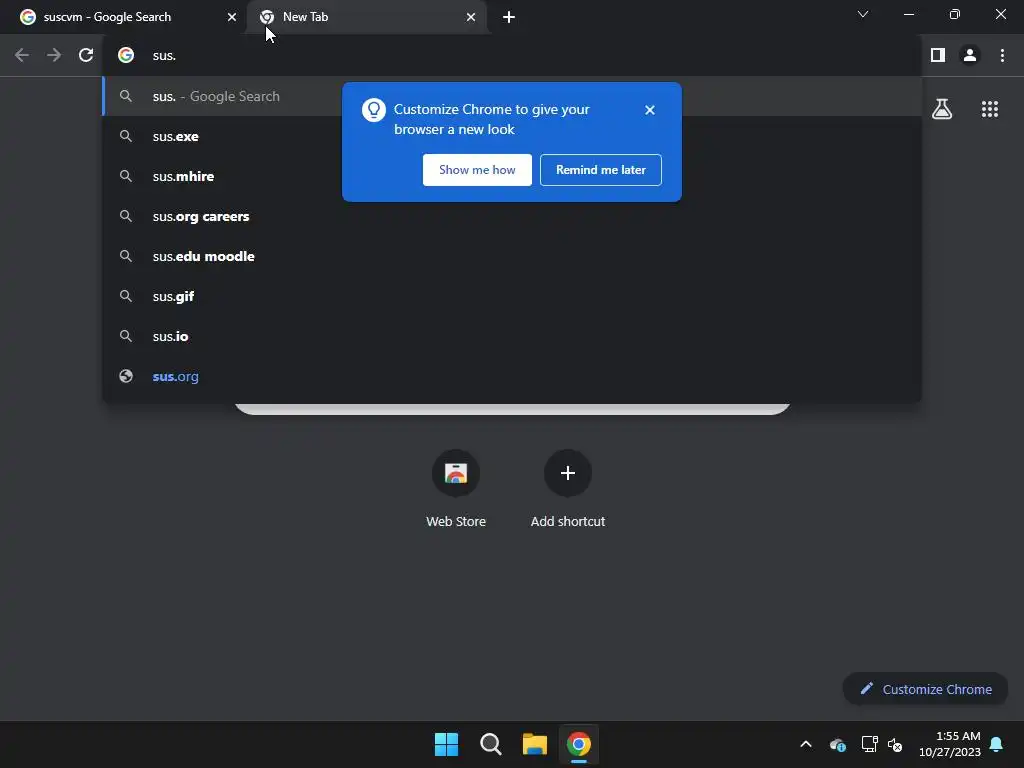
Task: Pick the sus.exe suggestion
Action: pyautogui.click(x=513, y=136)
